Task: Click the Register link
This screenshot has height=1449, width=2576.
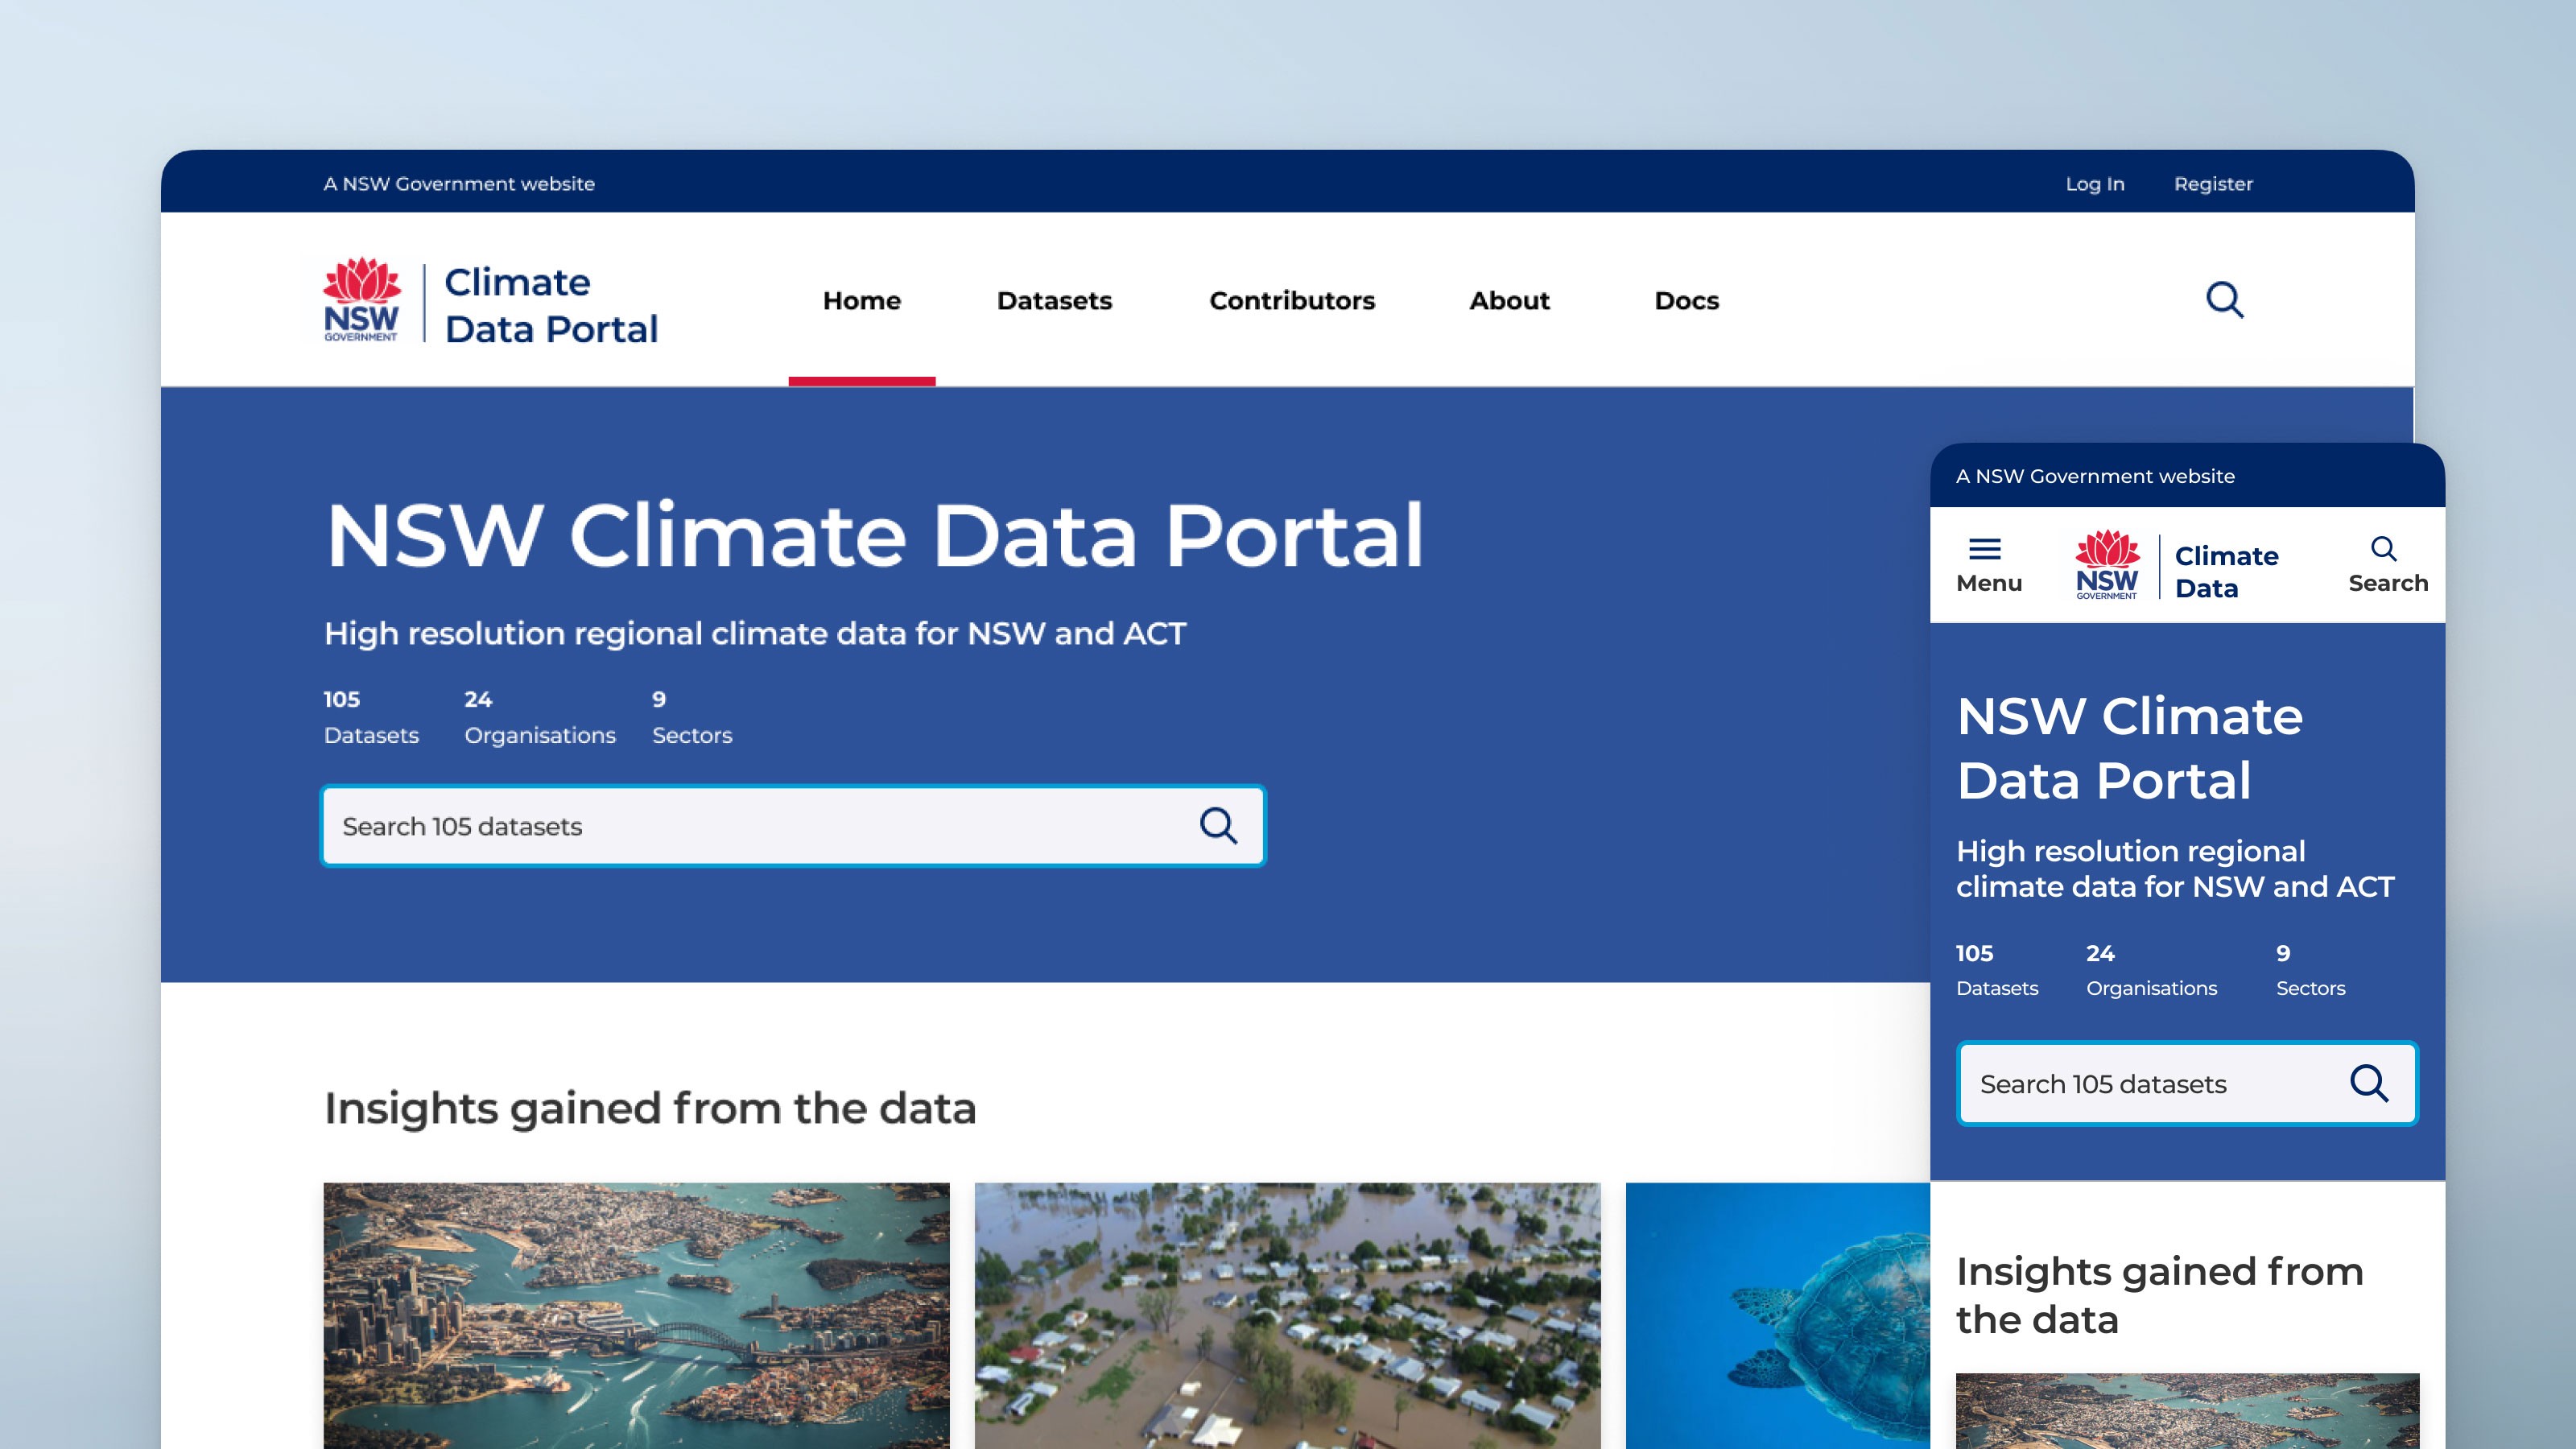Action: pos(2213,184)
